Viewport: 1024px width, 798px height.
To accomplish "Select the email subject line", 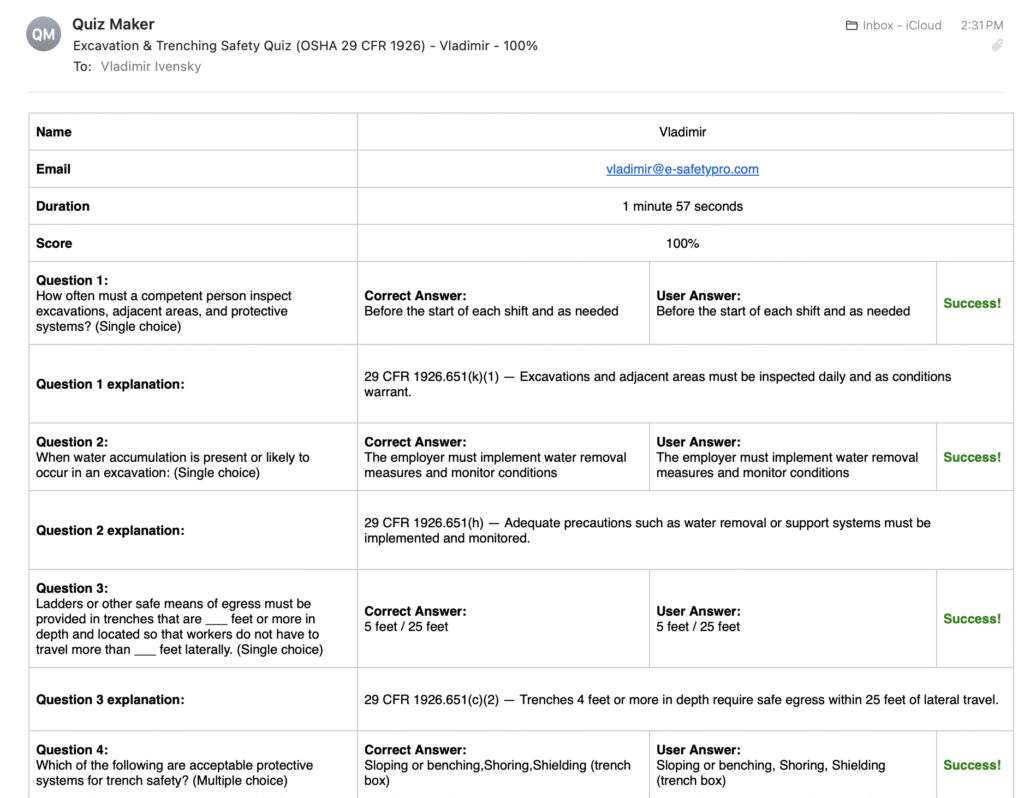I will pyautogui.click(x=305, y=46).
